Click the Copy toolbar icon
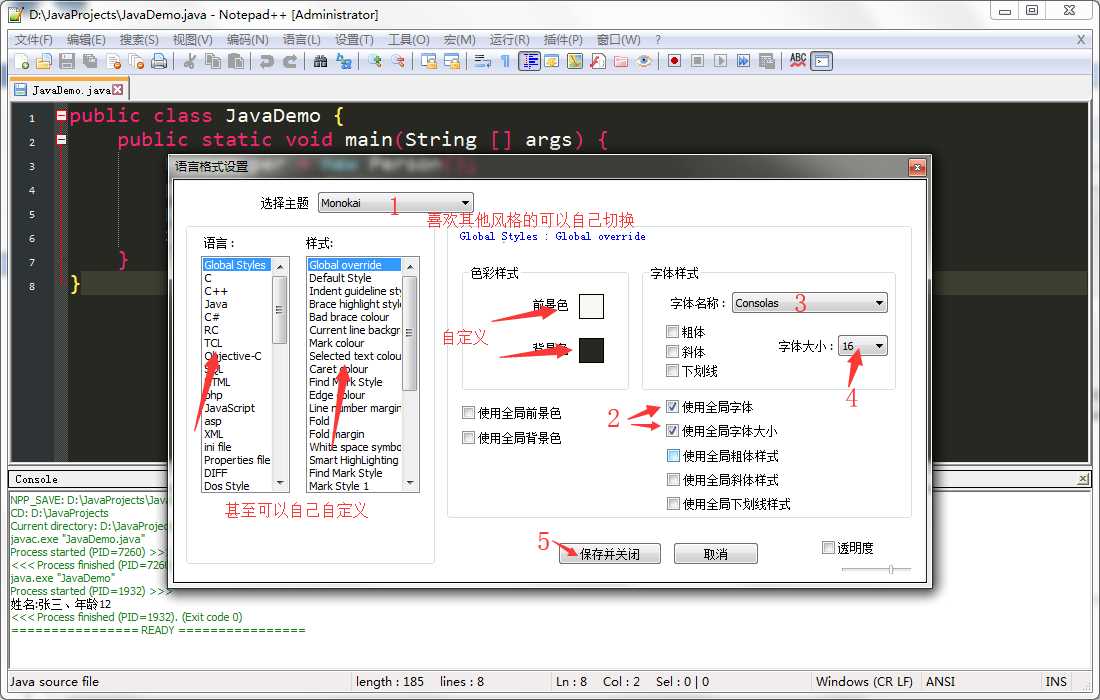 [213, 62]
